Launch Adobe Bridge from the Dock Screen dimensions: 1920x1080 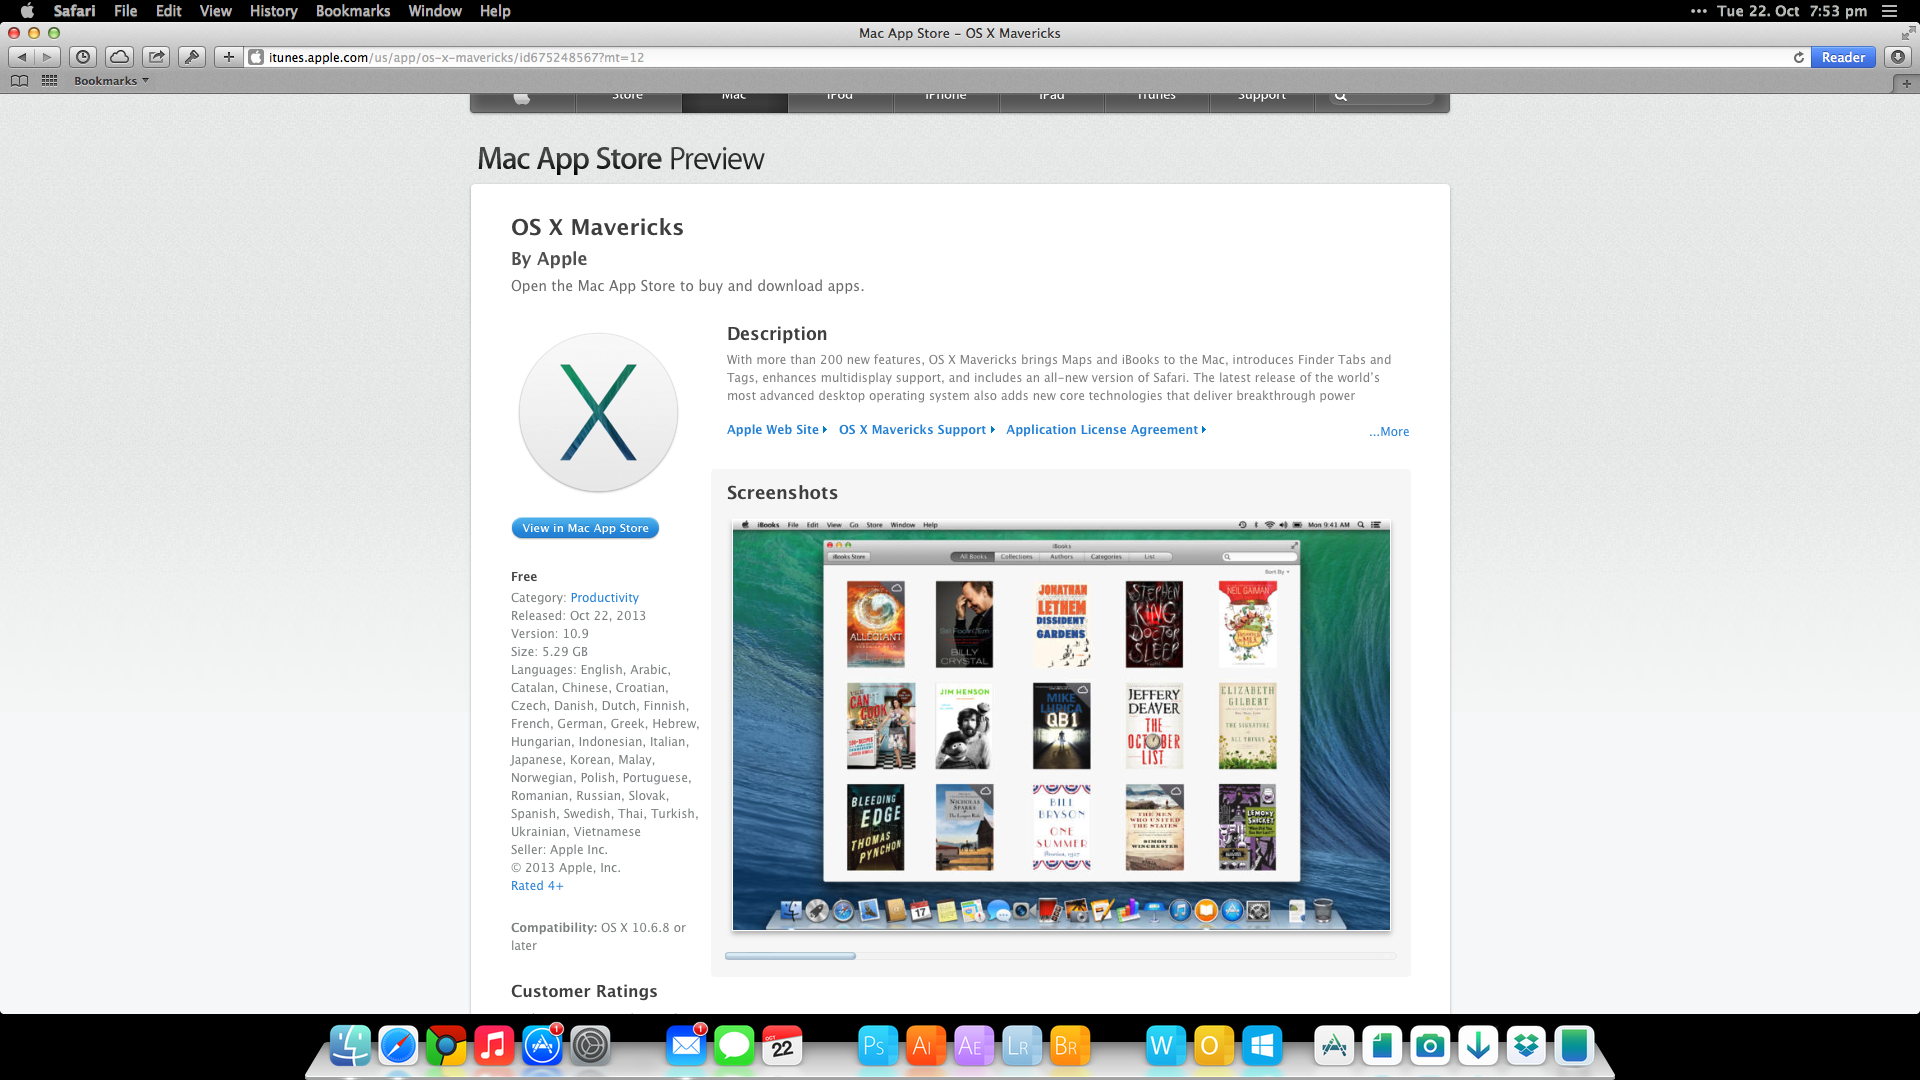point(1070,1046)
